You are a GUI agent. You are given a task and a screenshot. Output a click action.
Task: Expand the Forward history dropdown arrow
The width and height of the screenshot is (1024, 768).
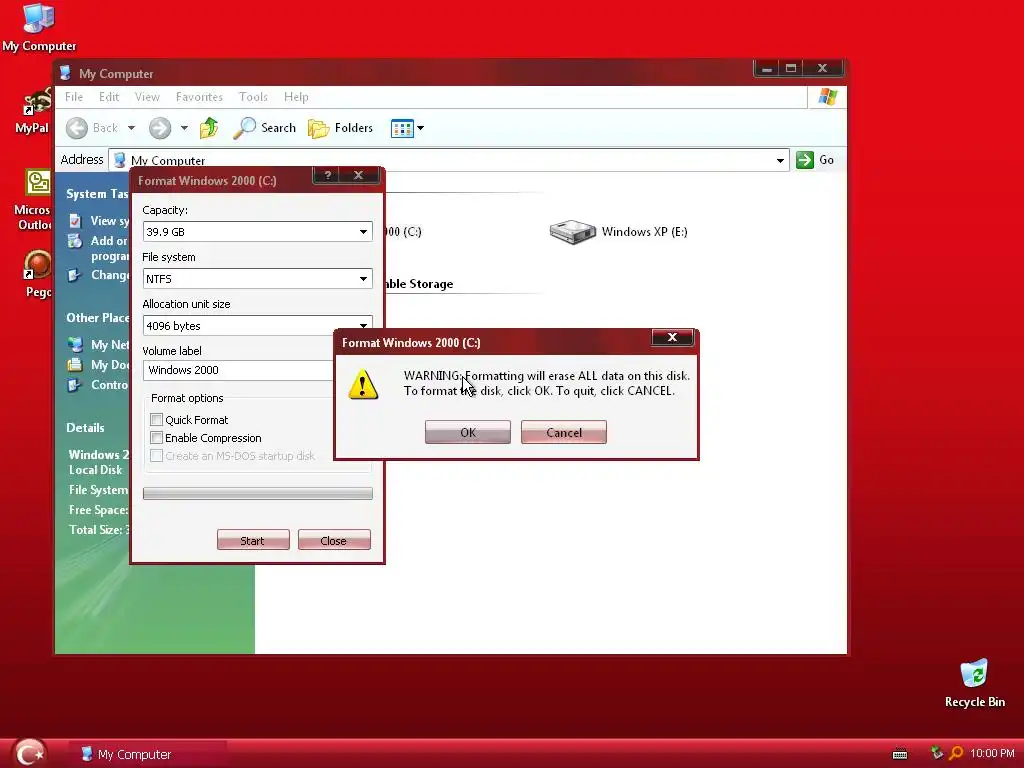click(x=184, y=128)
